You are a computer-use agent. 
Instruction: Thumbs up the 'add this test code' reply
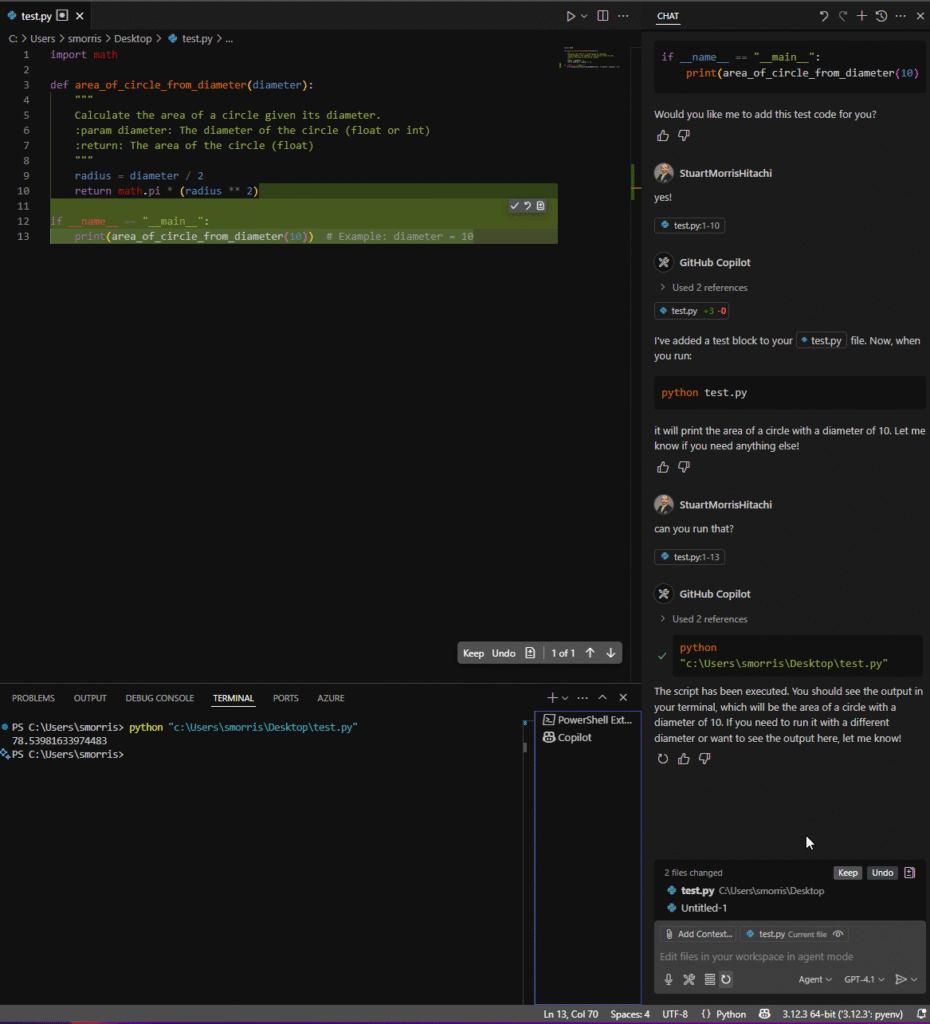point(663,136)
